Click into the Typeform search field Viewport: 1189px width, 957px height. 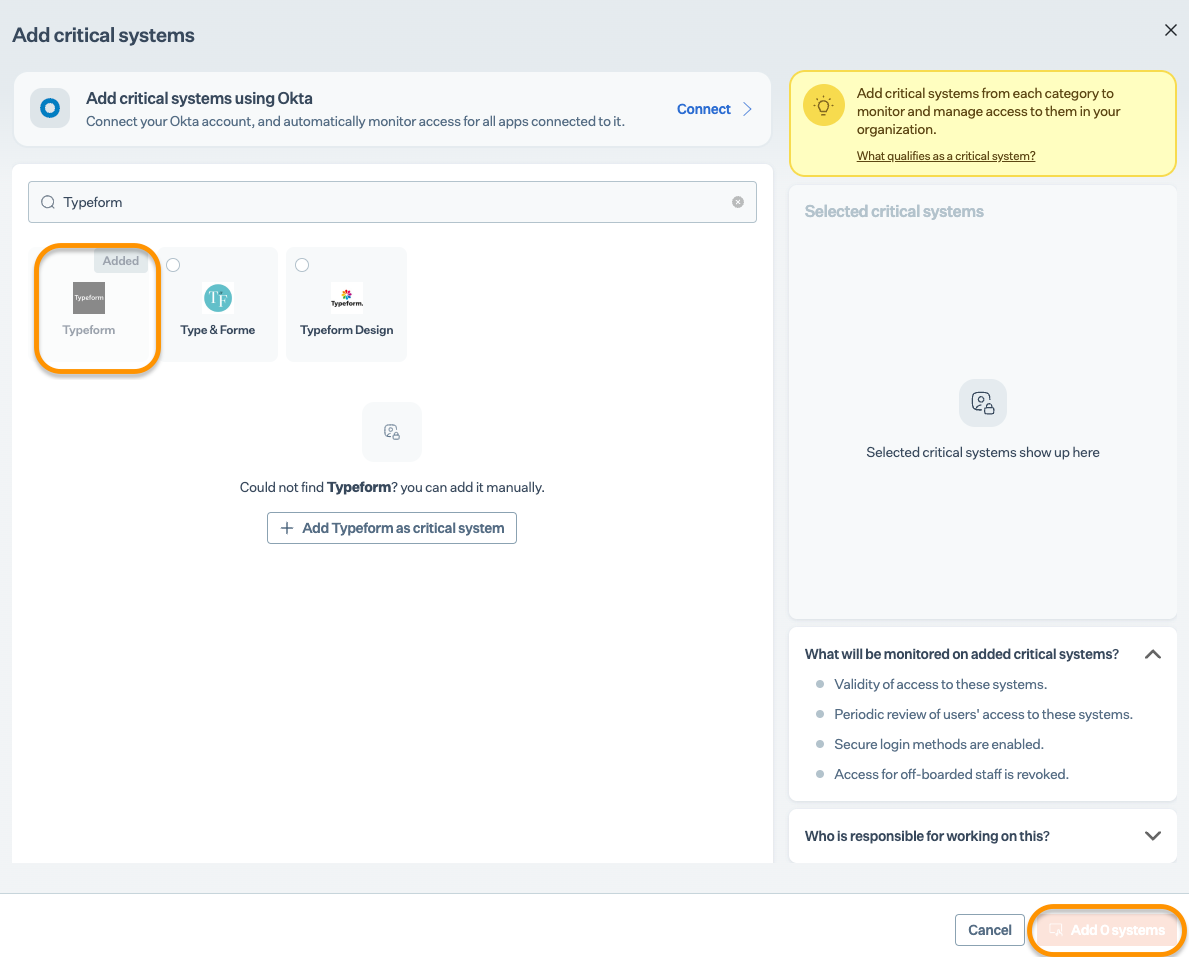pos(392,202)
